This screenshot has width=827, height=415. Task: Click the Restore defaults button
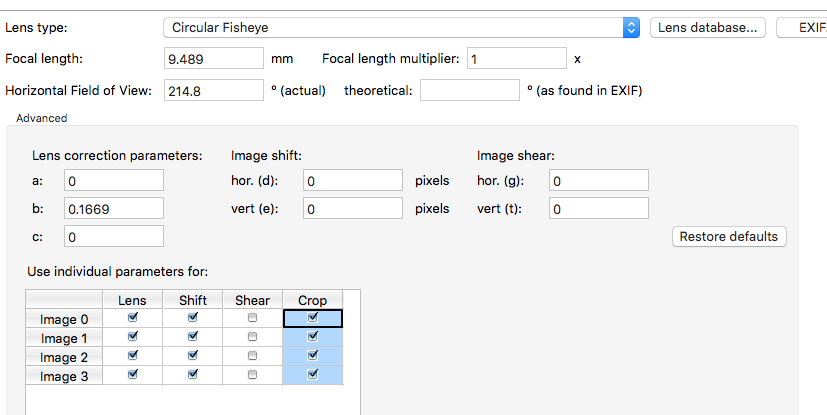729,236
